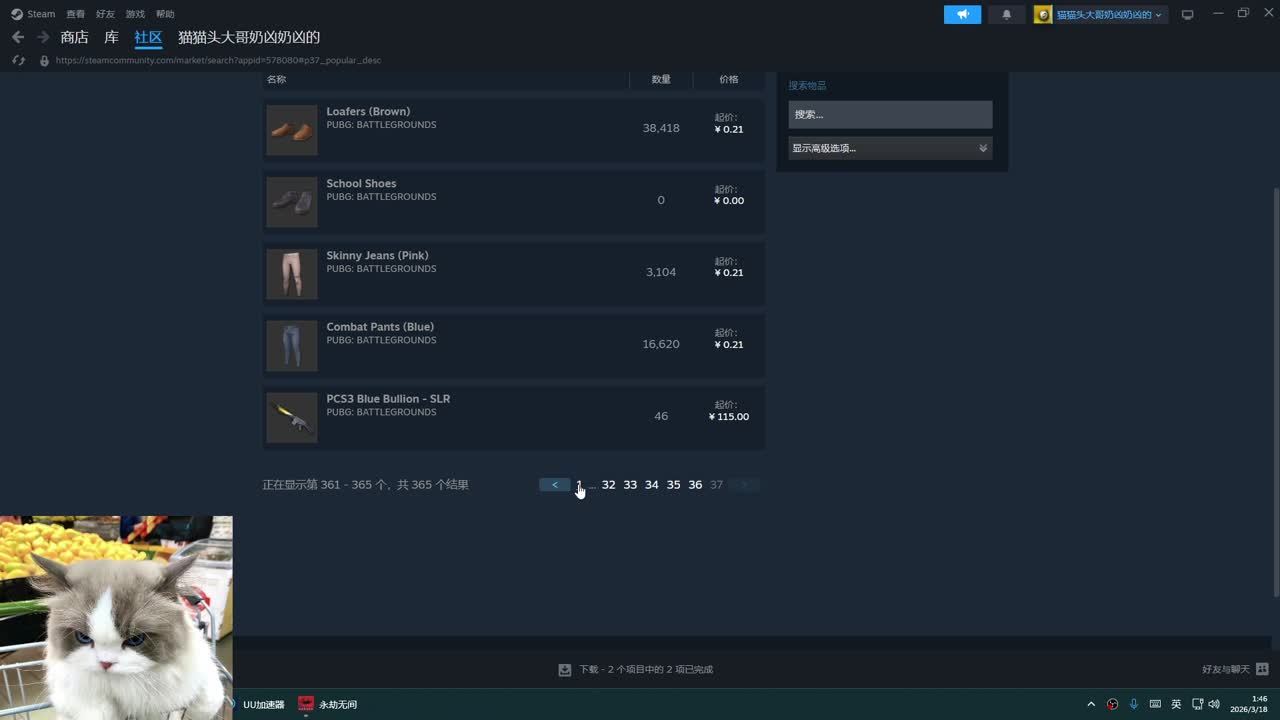The height and width of the screenshot is (720, 1280).
Task: Open Loafers (Brown) listing
Action: [368, 111]
